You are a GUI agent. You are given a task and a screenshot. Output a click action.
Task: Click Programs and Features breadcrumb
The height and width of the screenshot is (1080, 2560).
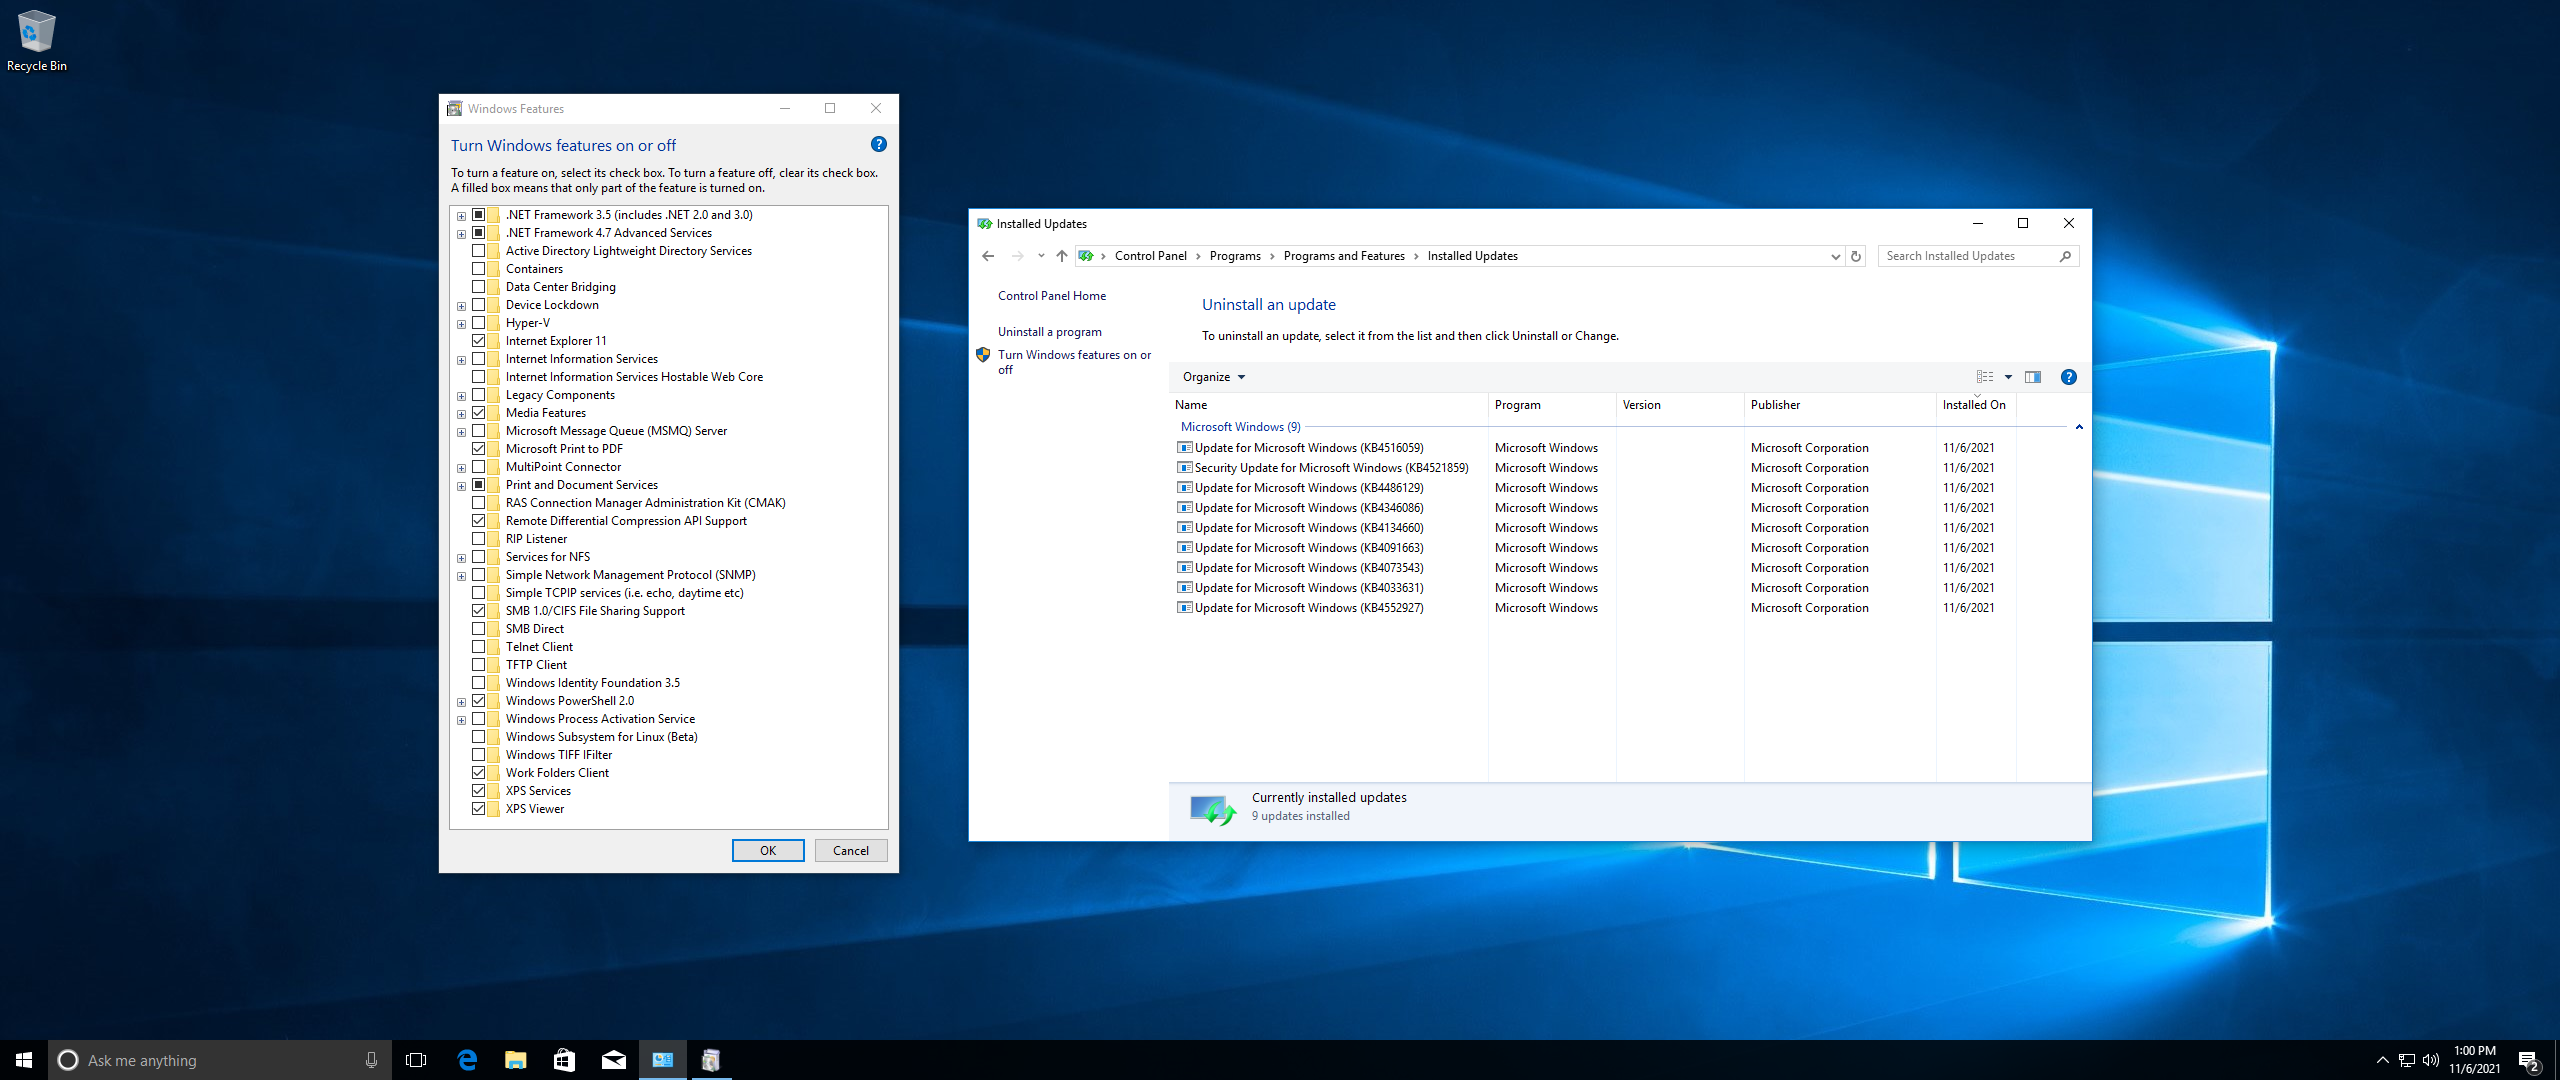(x=1344, y=256)
